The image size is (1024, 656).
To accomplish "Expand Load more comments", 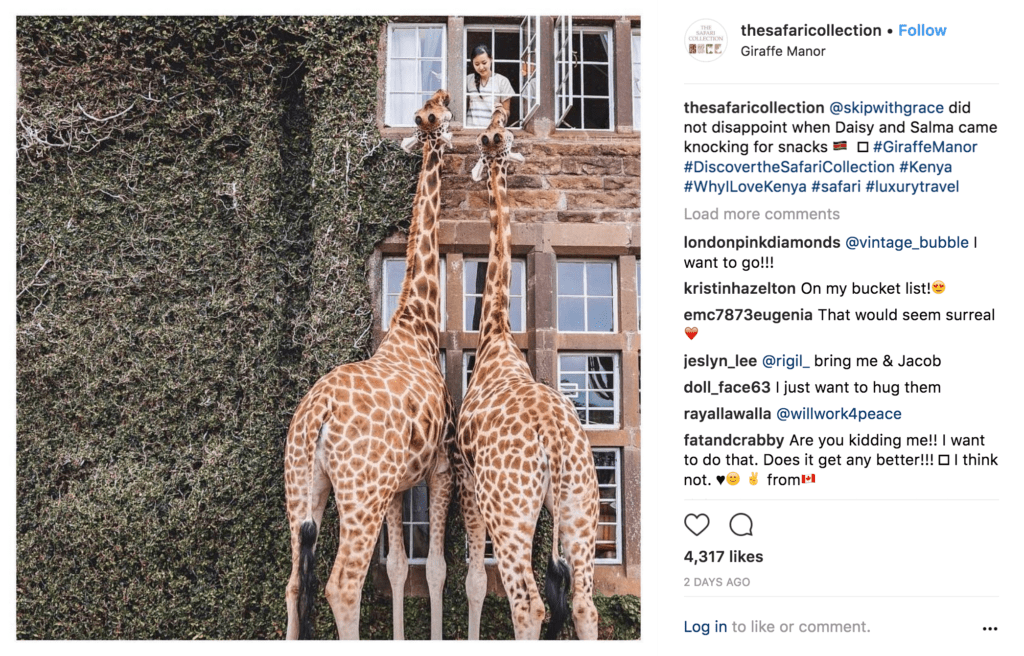I will [x=761, y=214].
